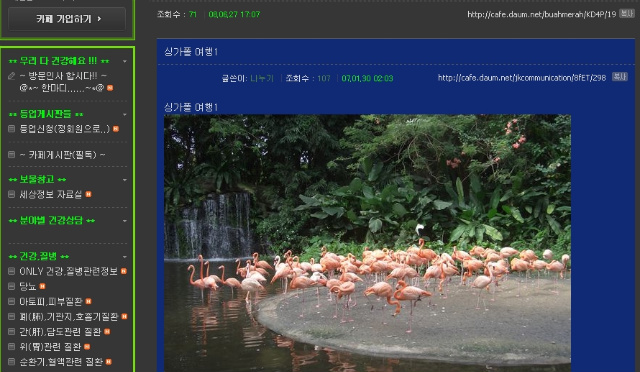This screenshot has width=640, height=372.
Task: Click the view count 107
Action: pos(324,78)
